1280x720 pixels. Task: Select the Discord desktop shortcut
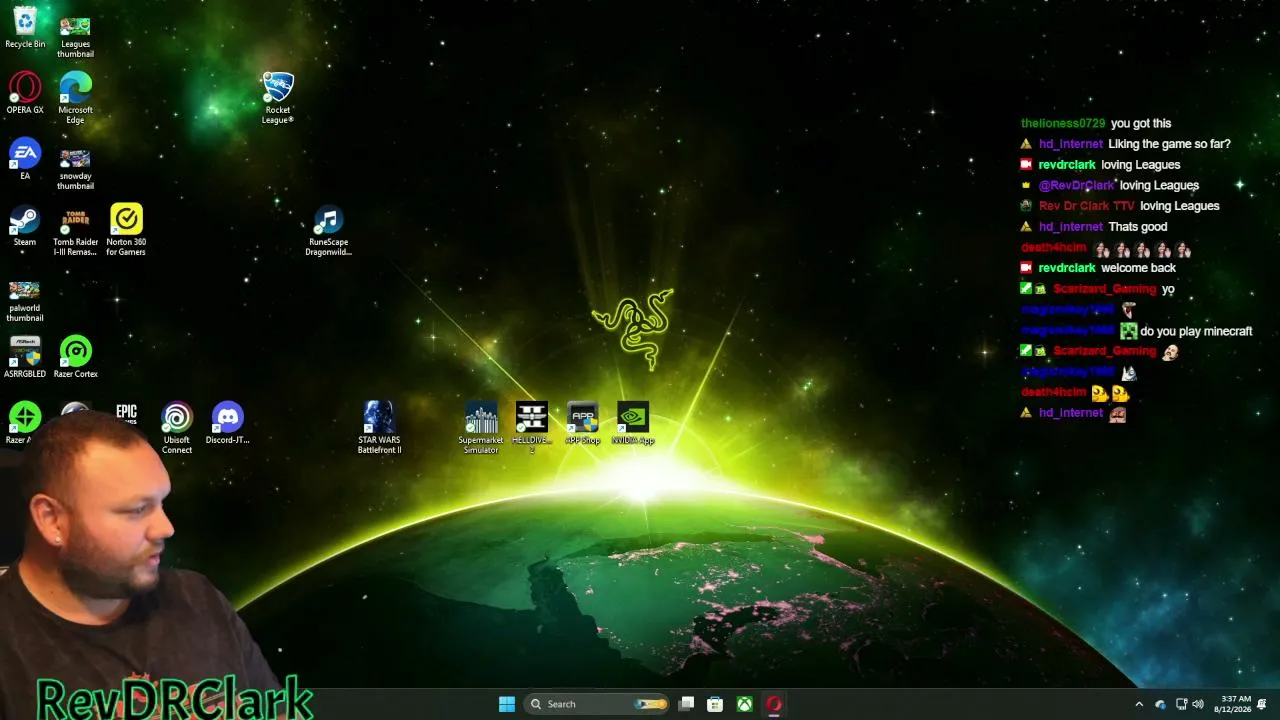pyautogui.click(x=228, y=423)
